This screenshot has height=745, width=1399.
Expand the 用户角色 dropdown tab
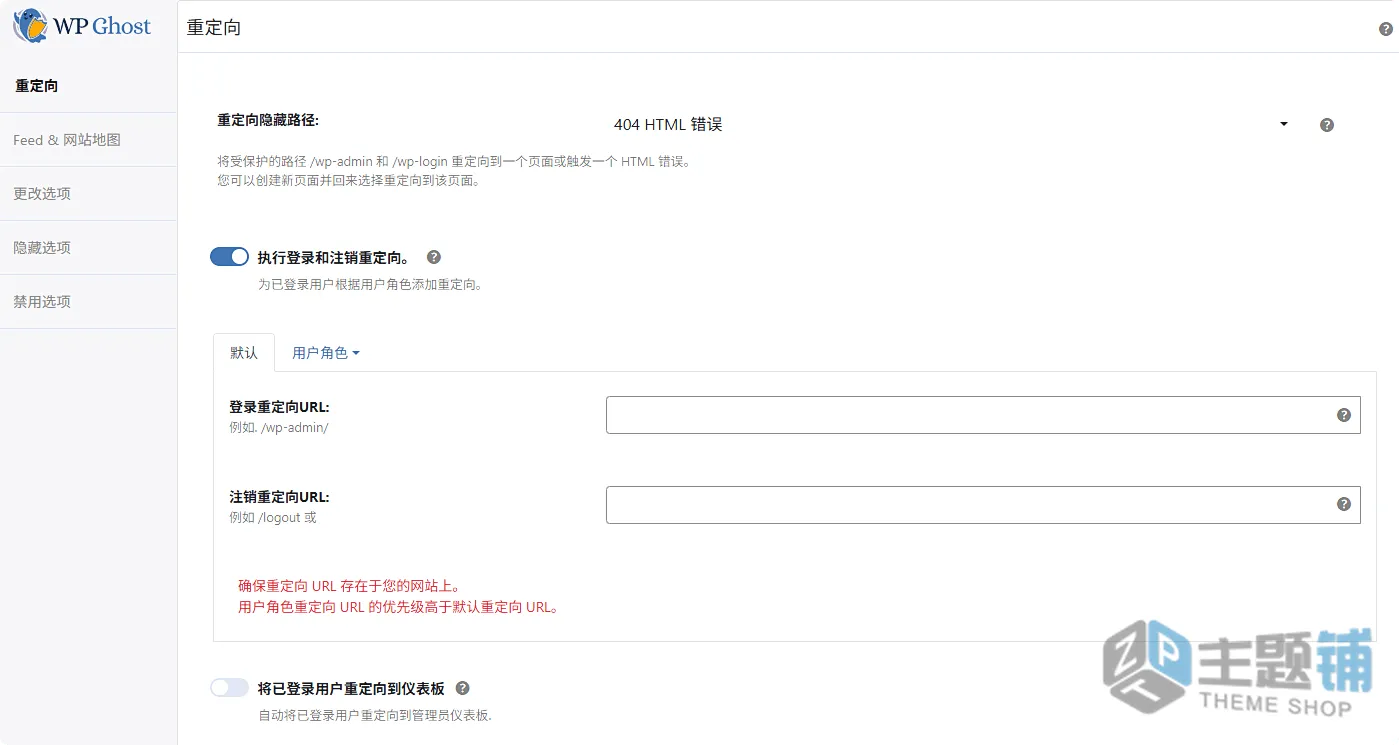326,353
